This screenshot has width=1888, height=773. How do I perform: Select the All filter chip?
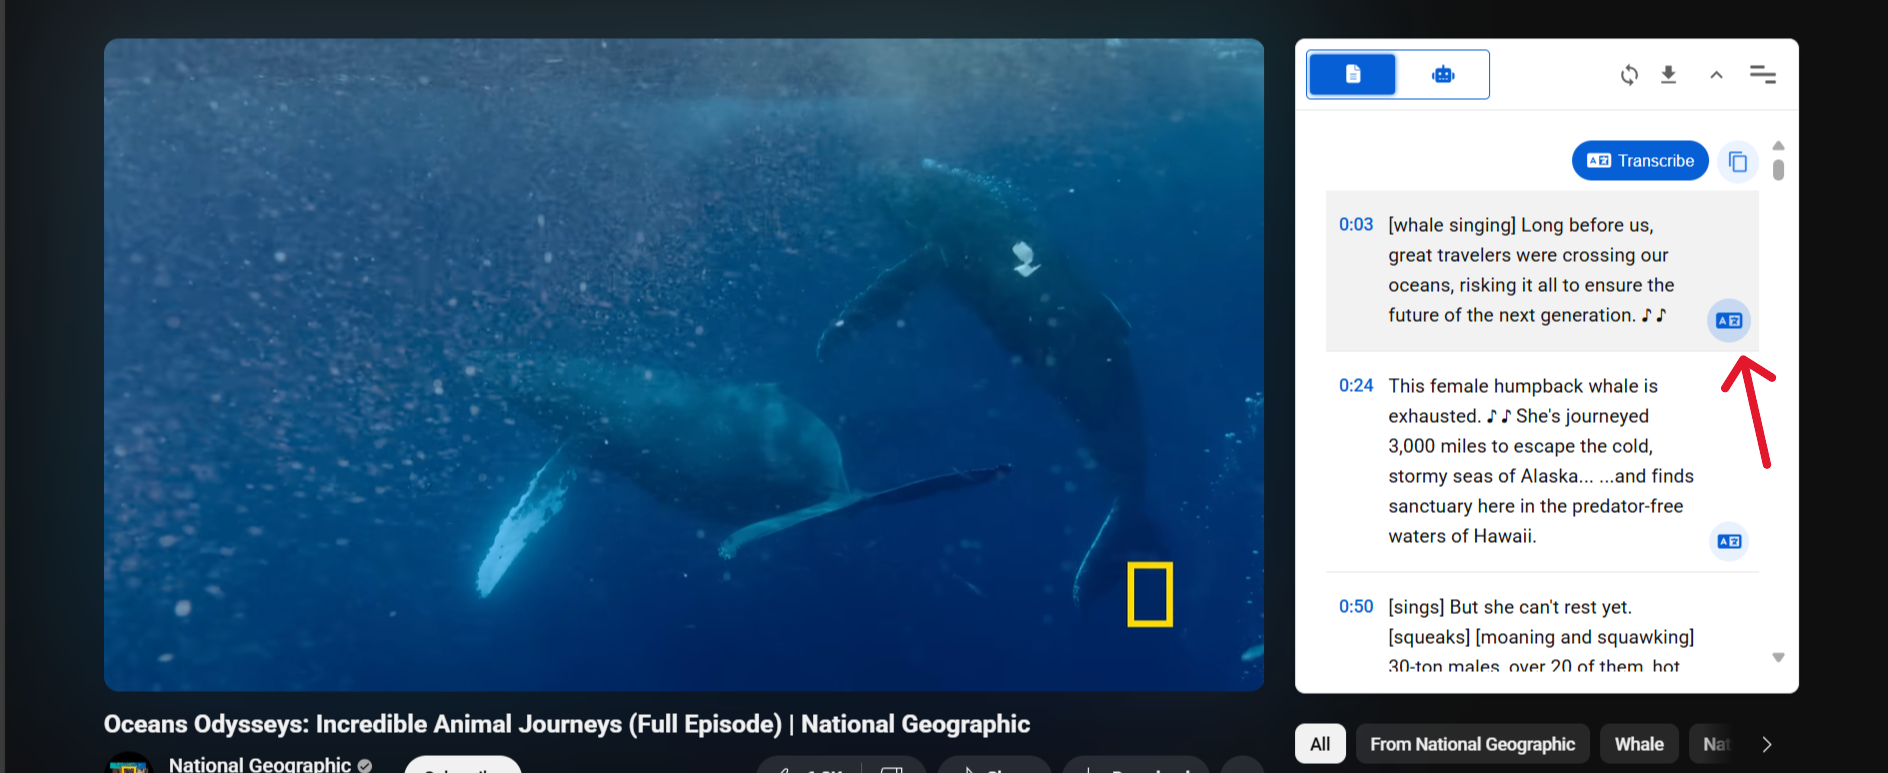click(1320, 744)
